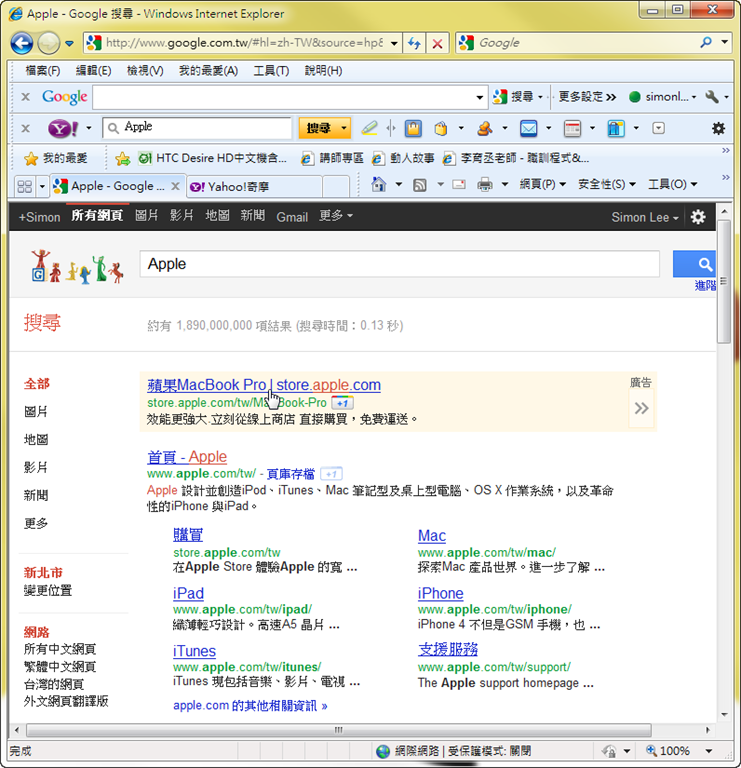
Task: Click the Google search box containing Apple
Action: click(400, 264)
